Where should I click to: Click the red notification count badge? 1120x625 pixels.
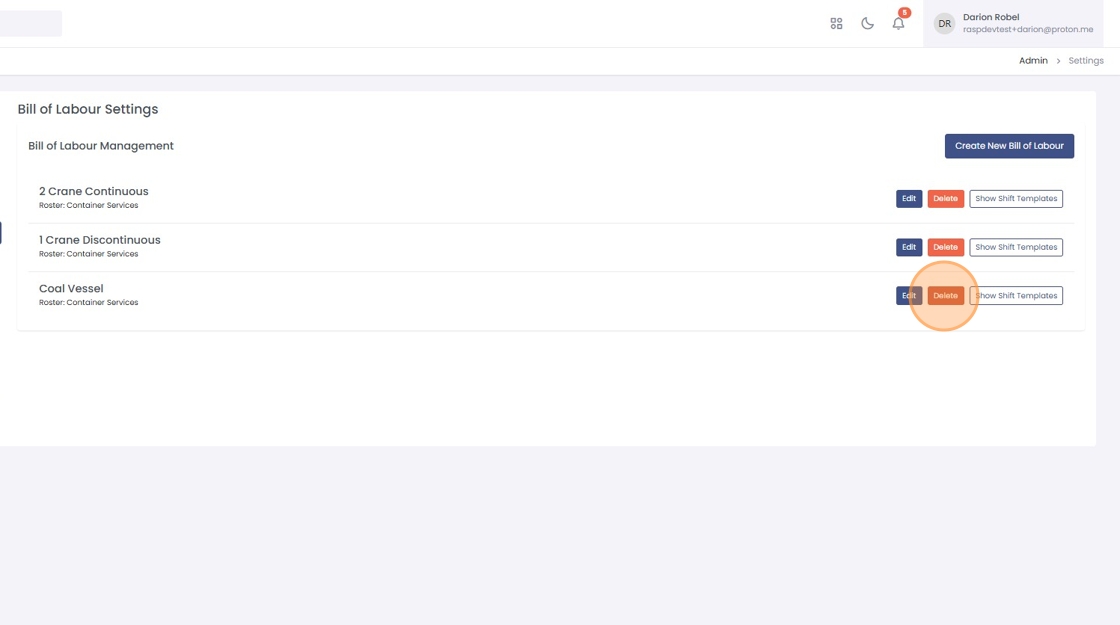click(904, 13)
